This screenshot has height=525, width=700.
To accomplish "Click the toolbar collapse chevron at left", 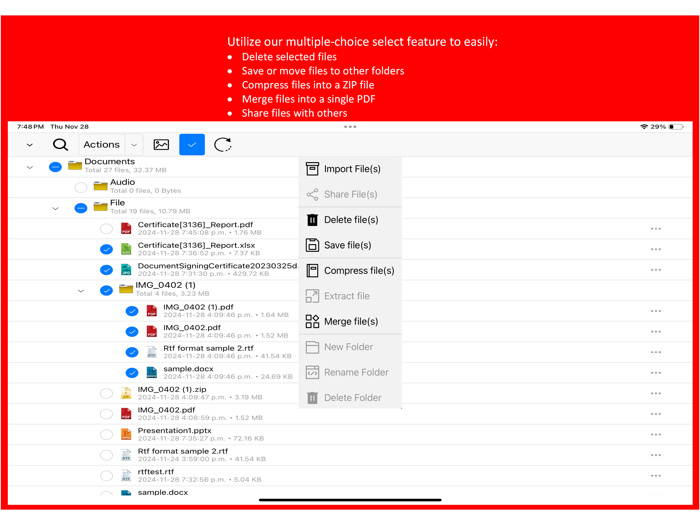I will (x=30, y=145).
